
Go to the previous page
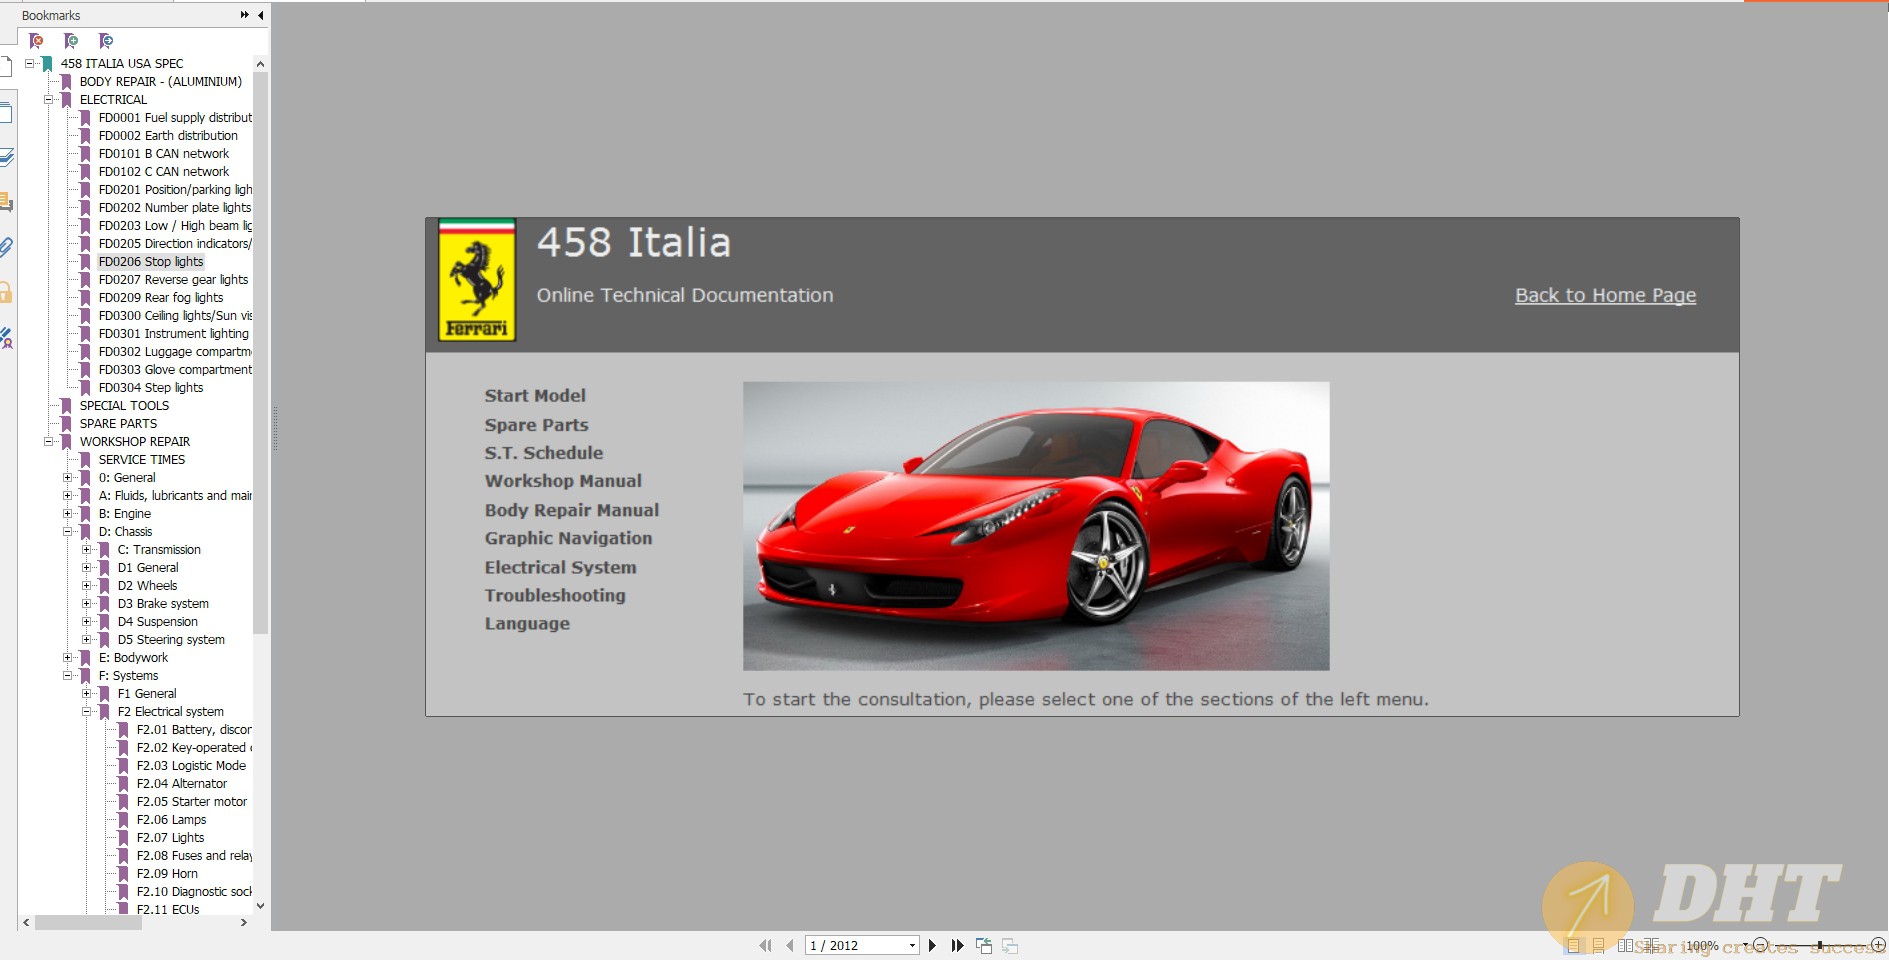pos(790,945)
